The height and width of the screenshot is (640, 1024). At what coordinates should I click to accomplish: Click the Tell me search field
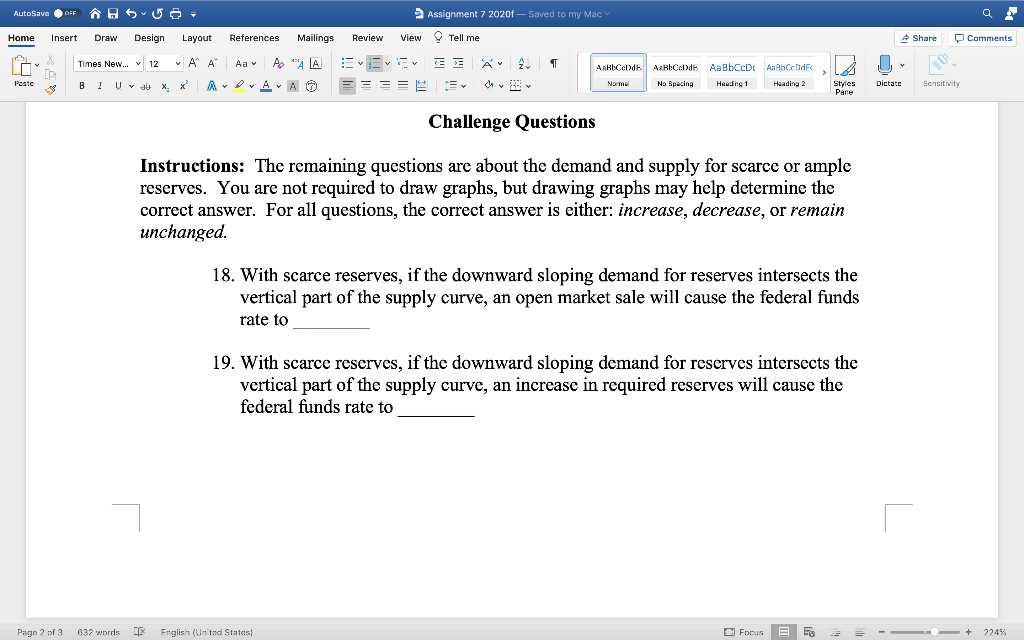457,38
